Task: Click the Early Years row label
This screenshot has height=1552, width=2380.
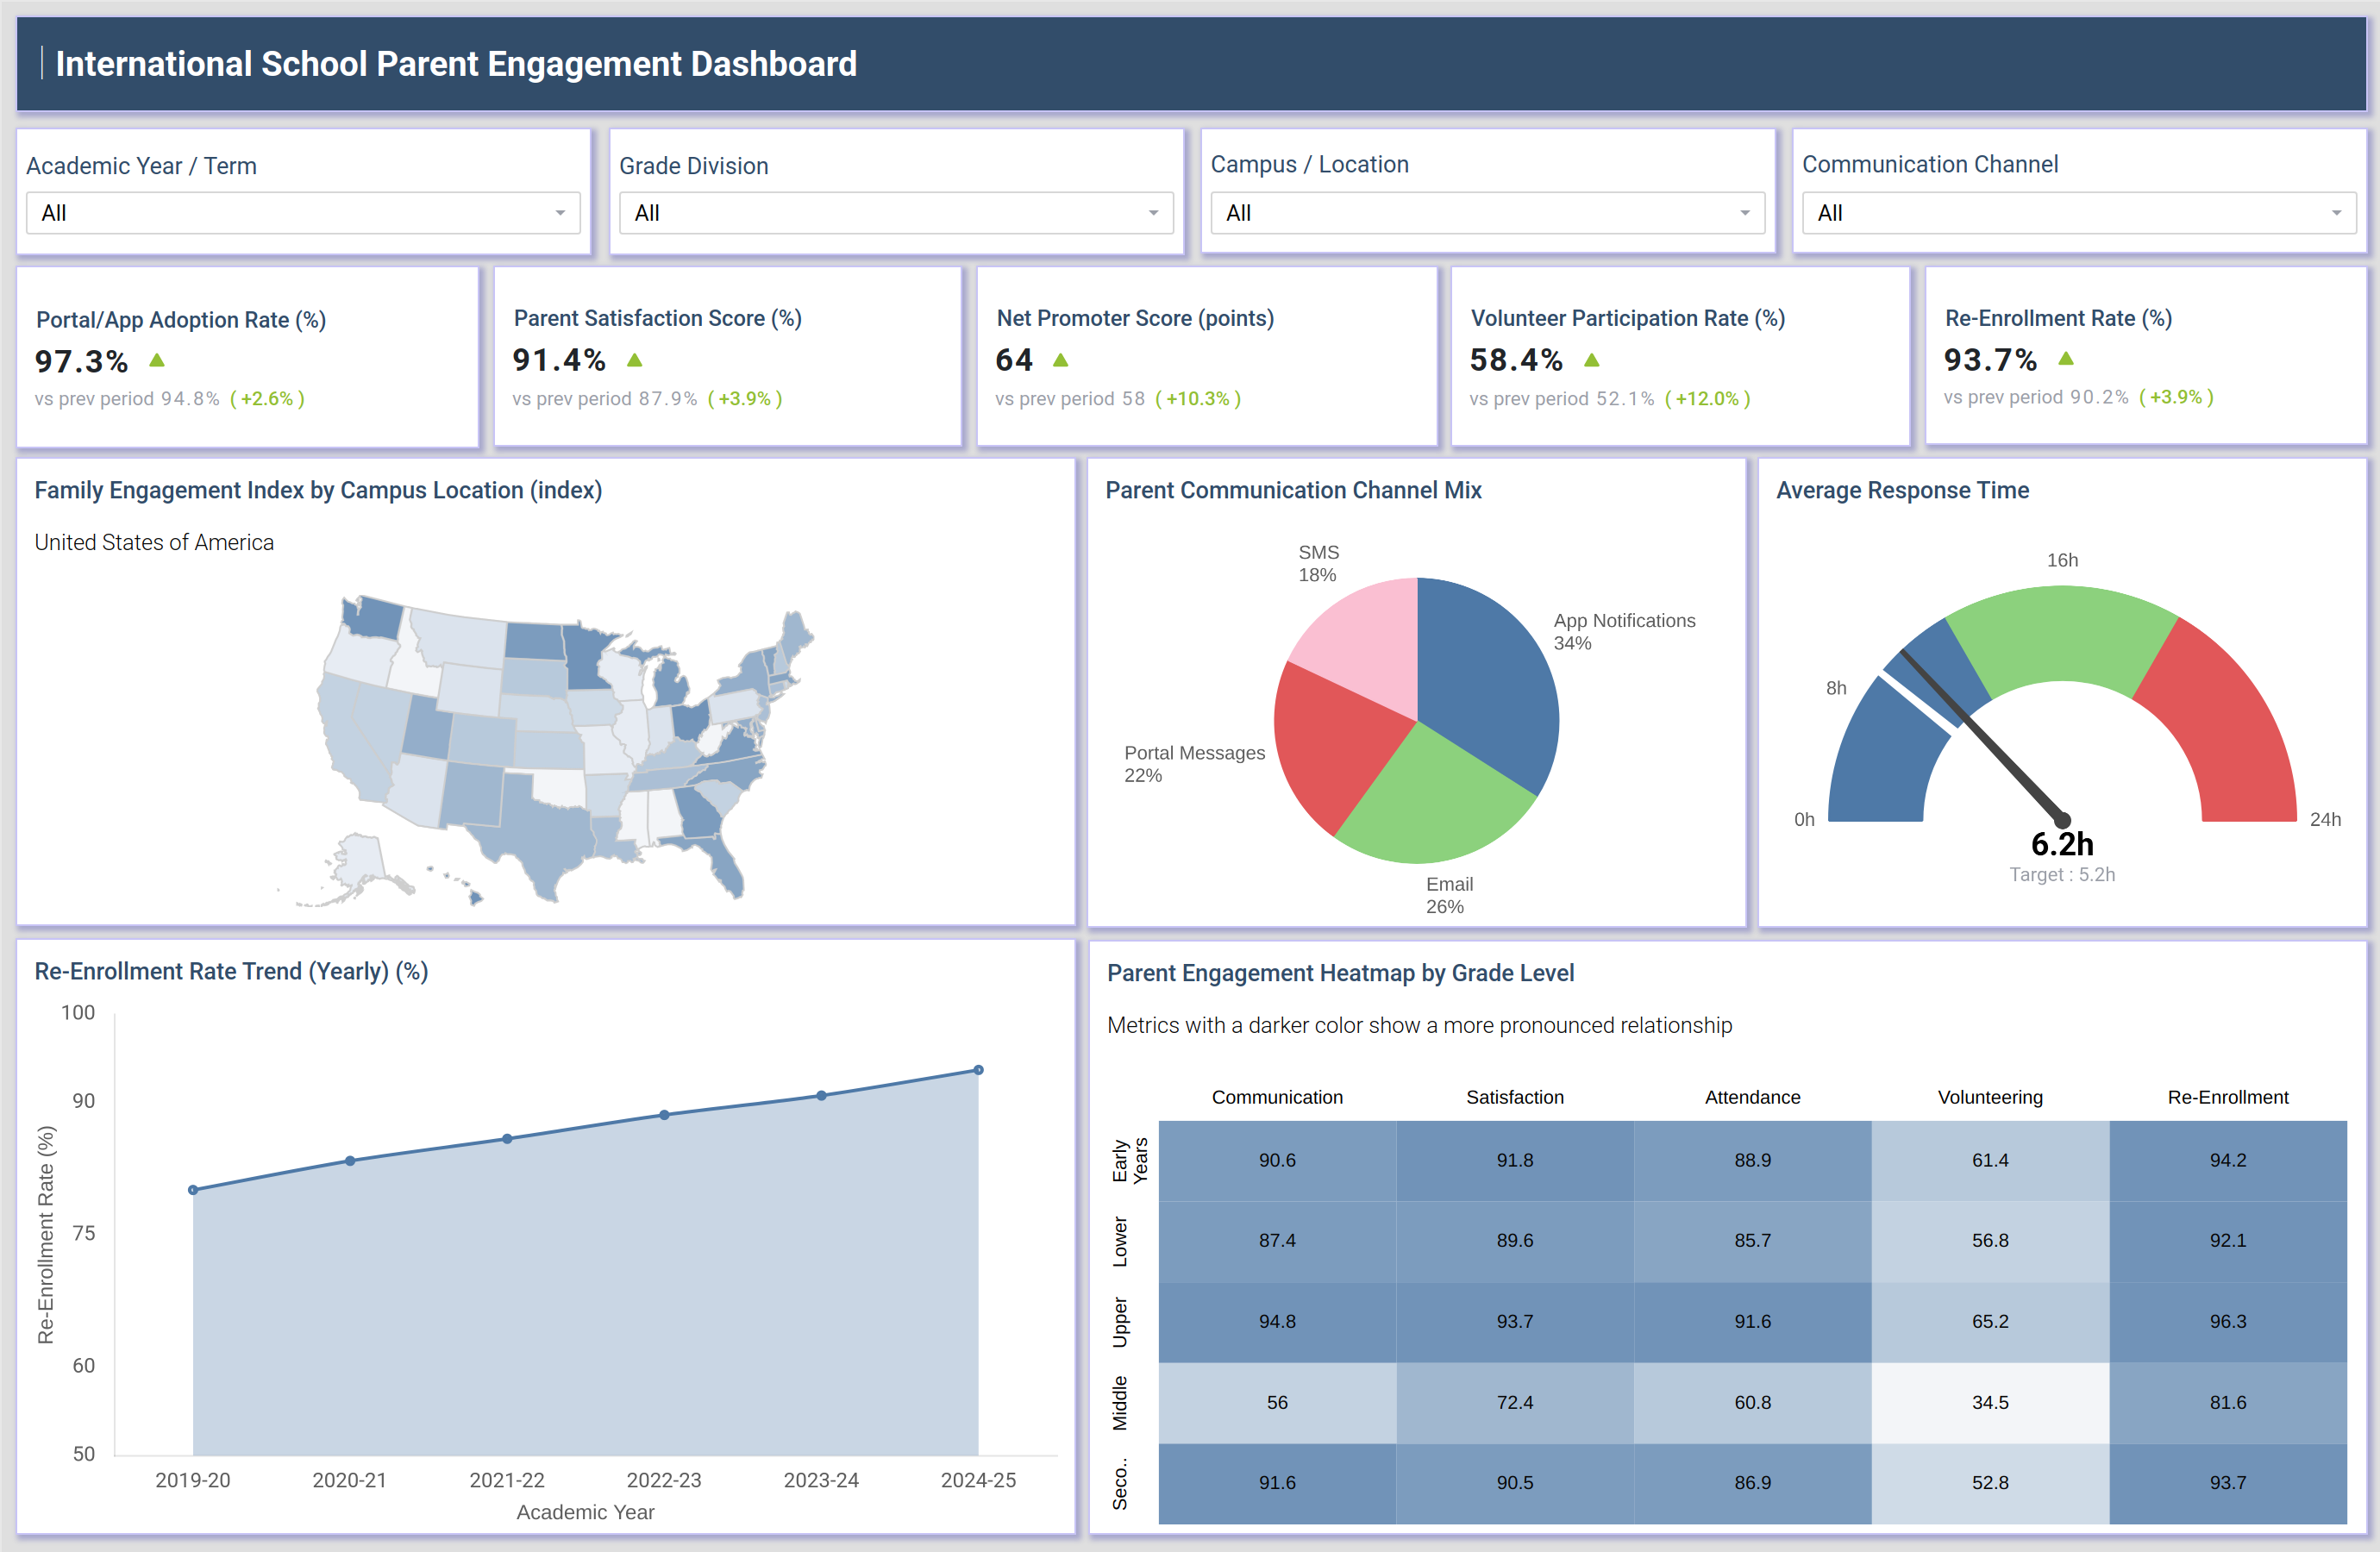Action: [x=1130, y=1160]
